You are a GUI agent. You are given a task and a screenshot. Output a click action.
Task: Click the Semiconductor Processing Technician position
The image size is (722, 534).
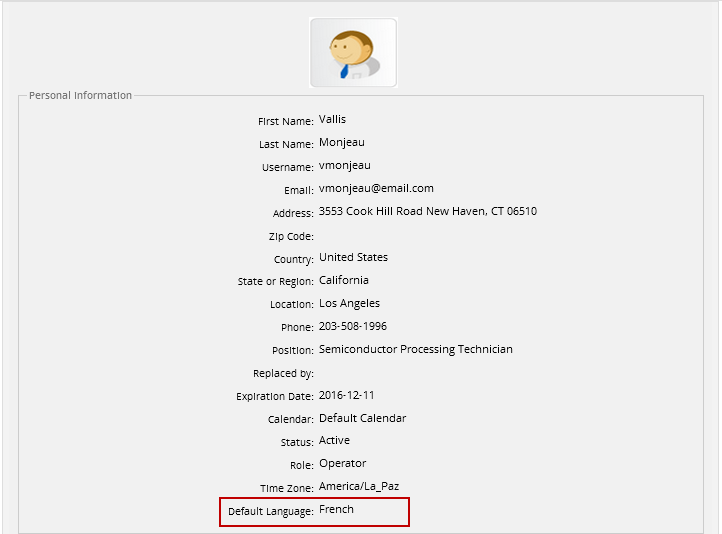(415, 350)
